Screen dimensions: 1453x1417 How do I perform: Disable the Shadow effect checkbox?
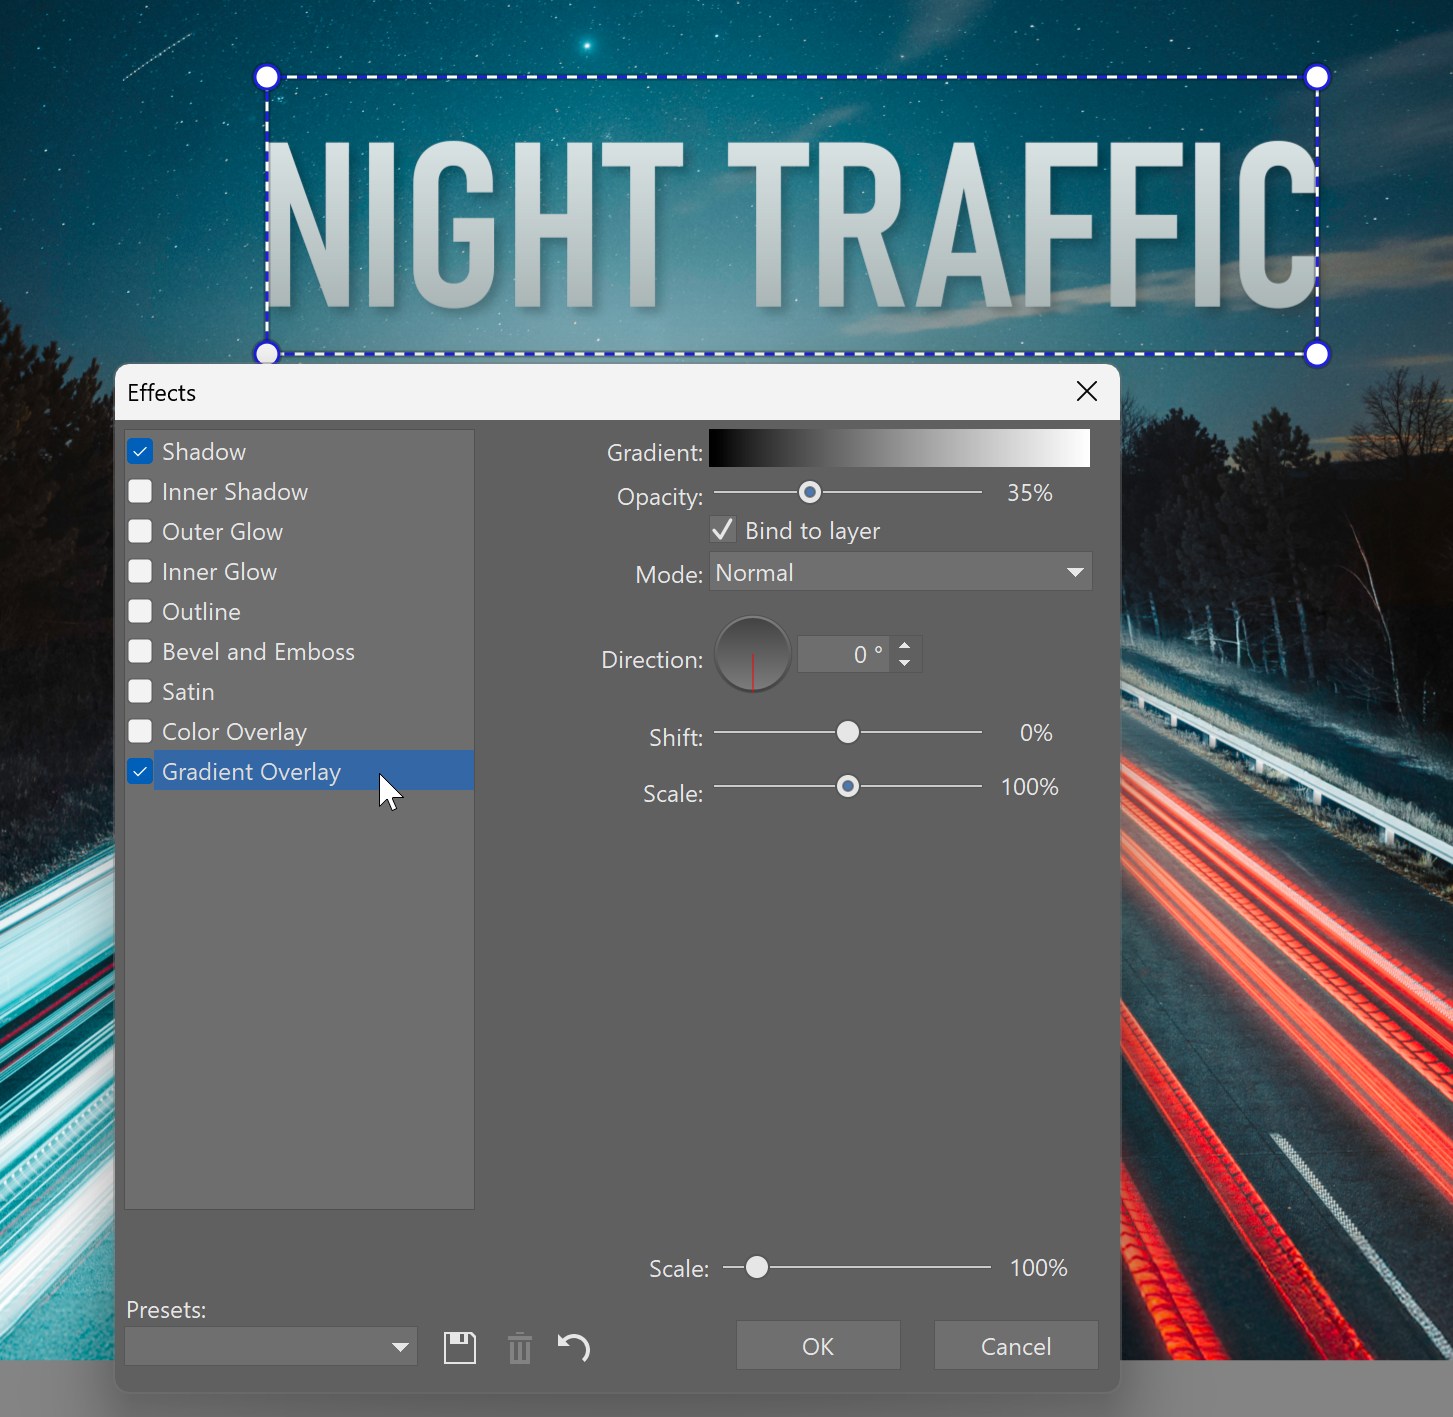140,452
